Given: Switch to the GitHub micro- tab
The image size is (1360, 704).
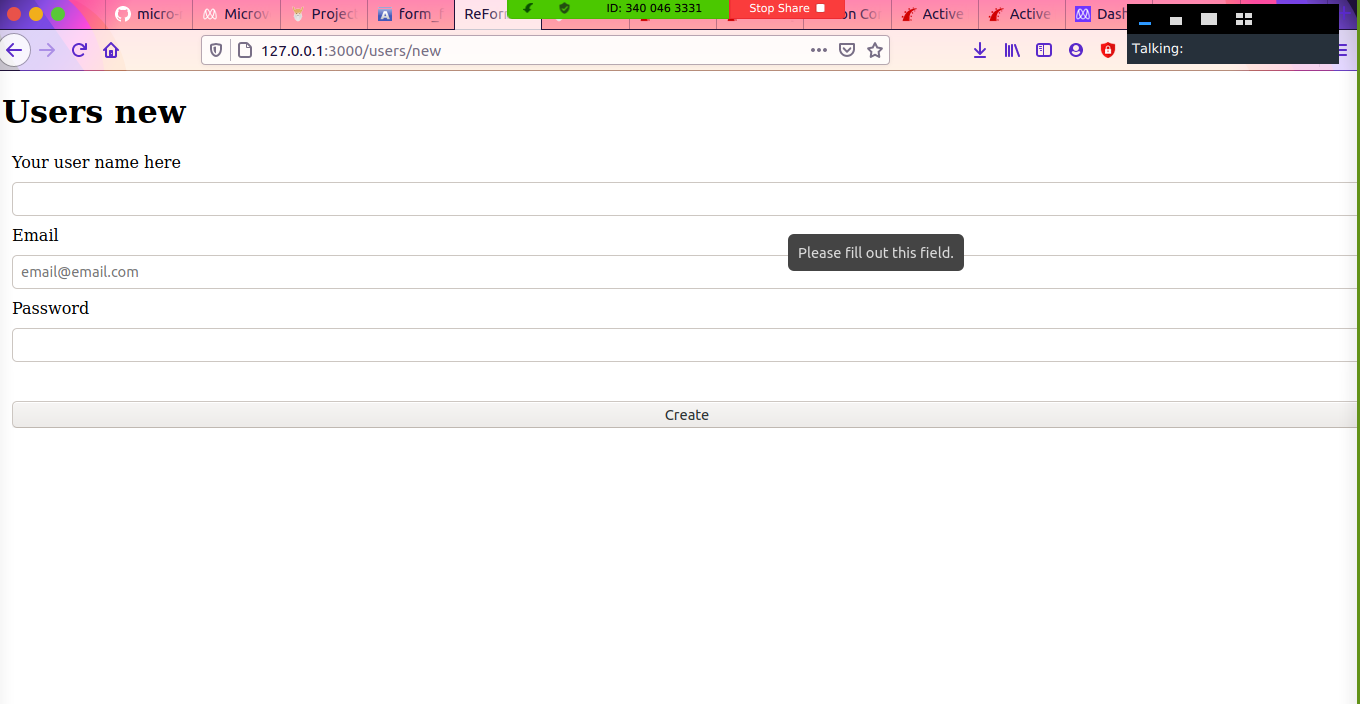Looking at the screenshot, I should click(149, 15).
